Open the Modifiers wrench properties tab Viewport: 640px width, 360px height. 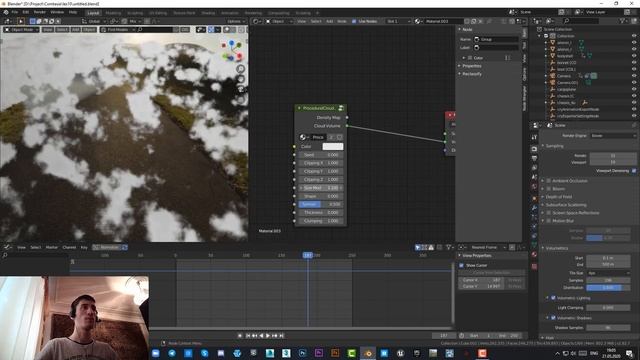point(534,207)
